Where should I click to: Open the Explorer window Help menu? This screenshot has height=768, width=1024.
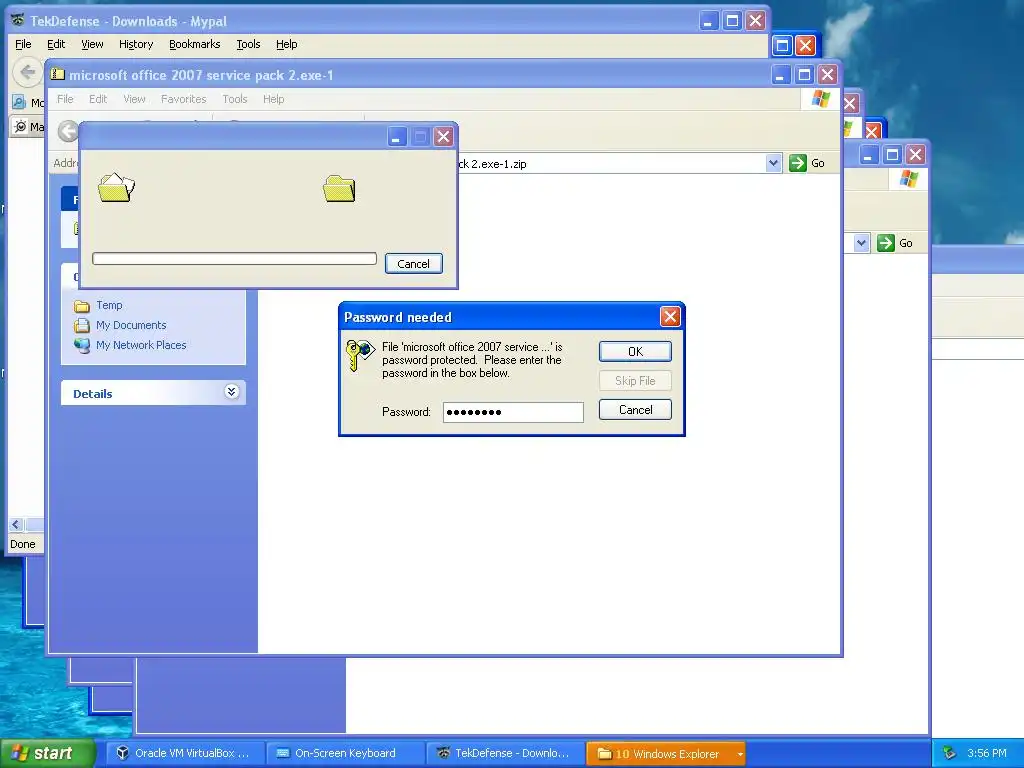point(274,99)
